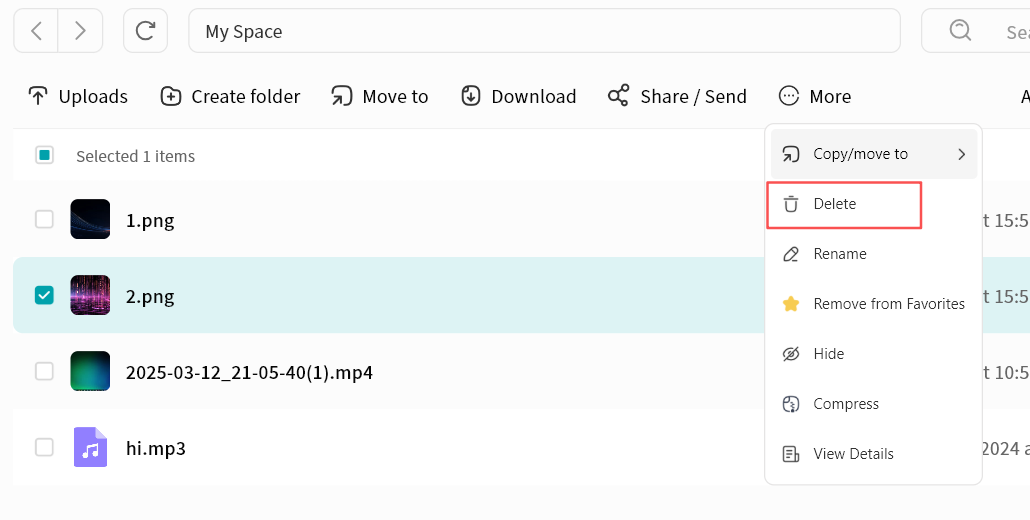1030x520 pixels.
Task: Check the box next to 1.png
Action: (44, 219)
